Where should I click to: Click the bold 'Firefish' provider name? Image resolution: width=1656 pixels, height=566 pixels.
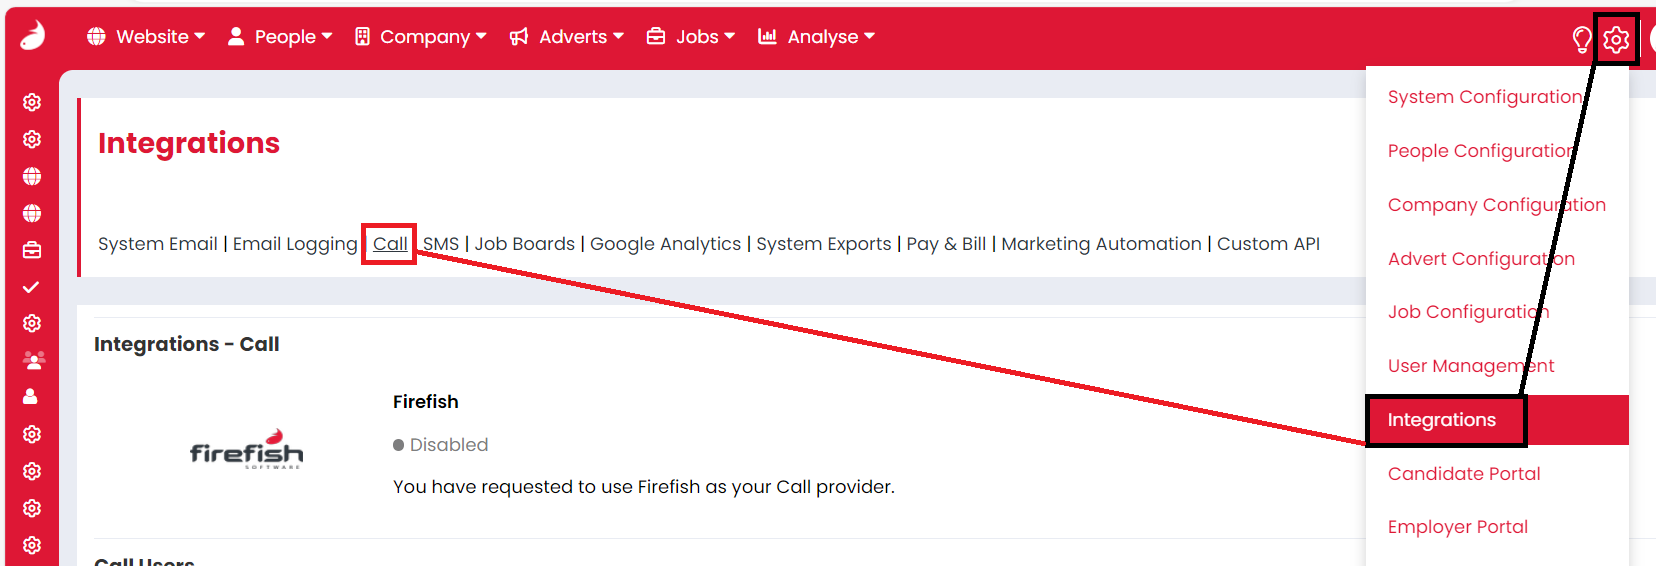coord(426,402)
